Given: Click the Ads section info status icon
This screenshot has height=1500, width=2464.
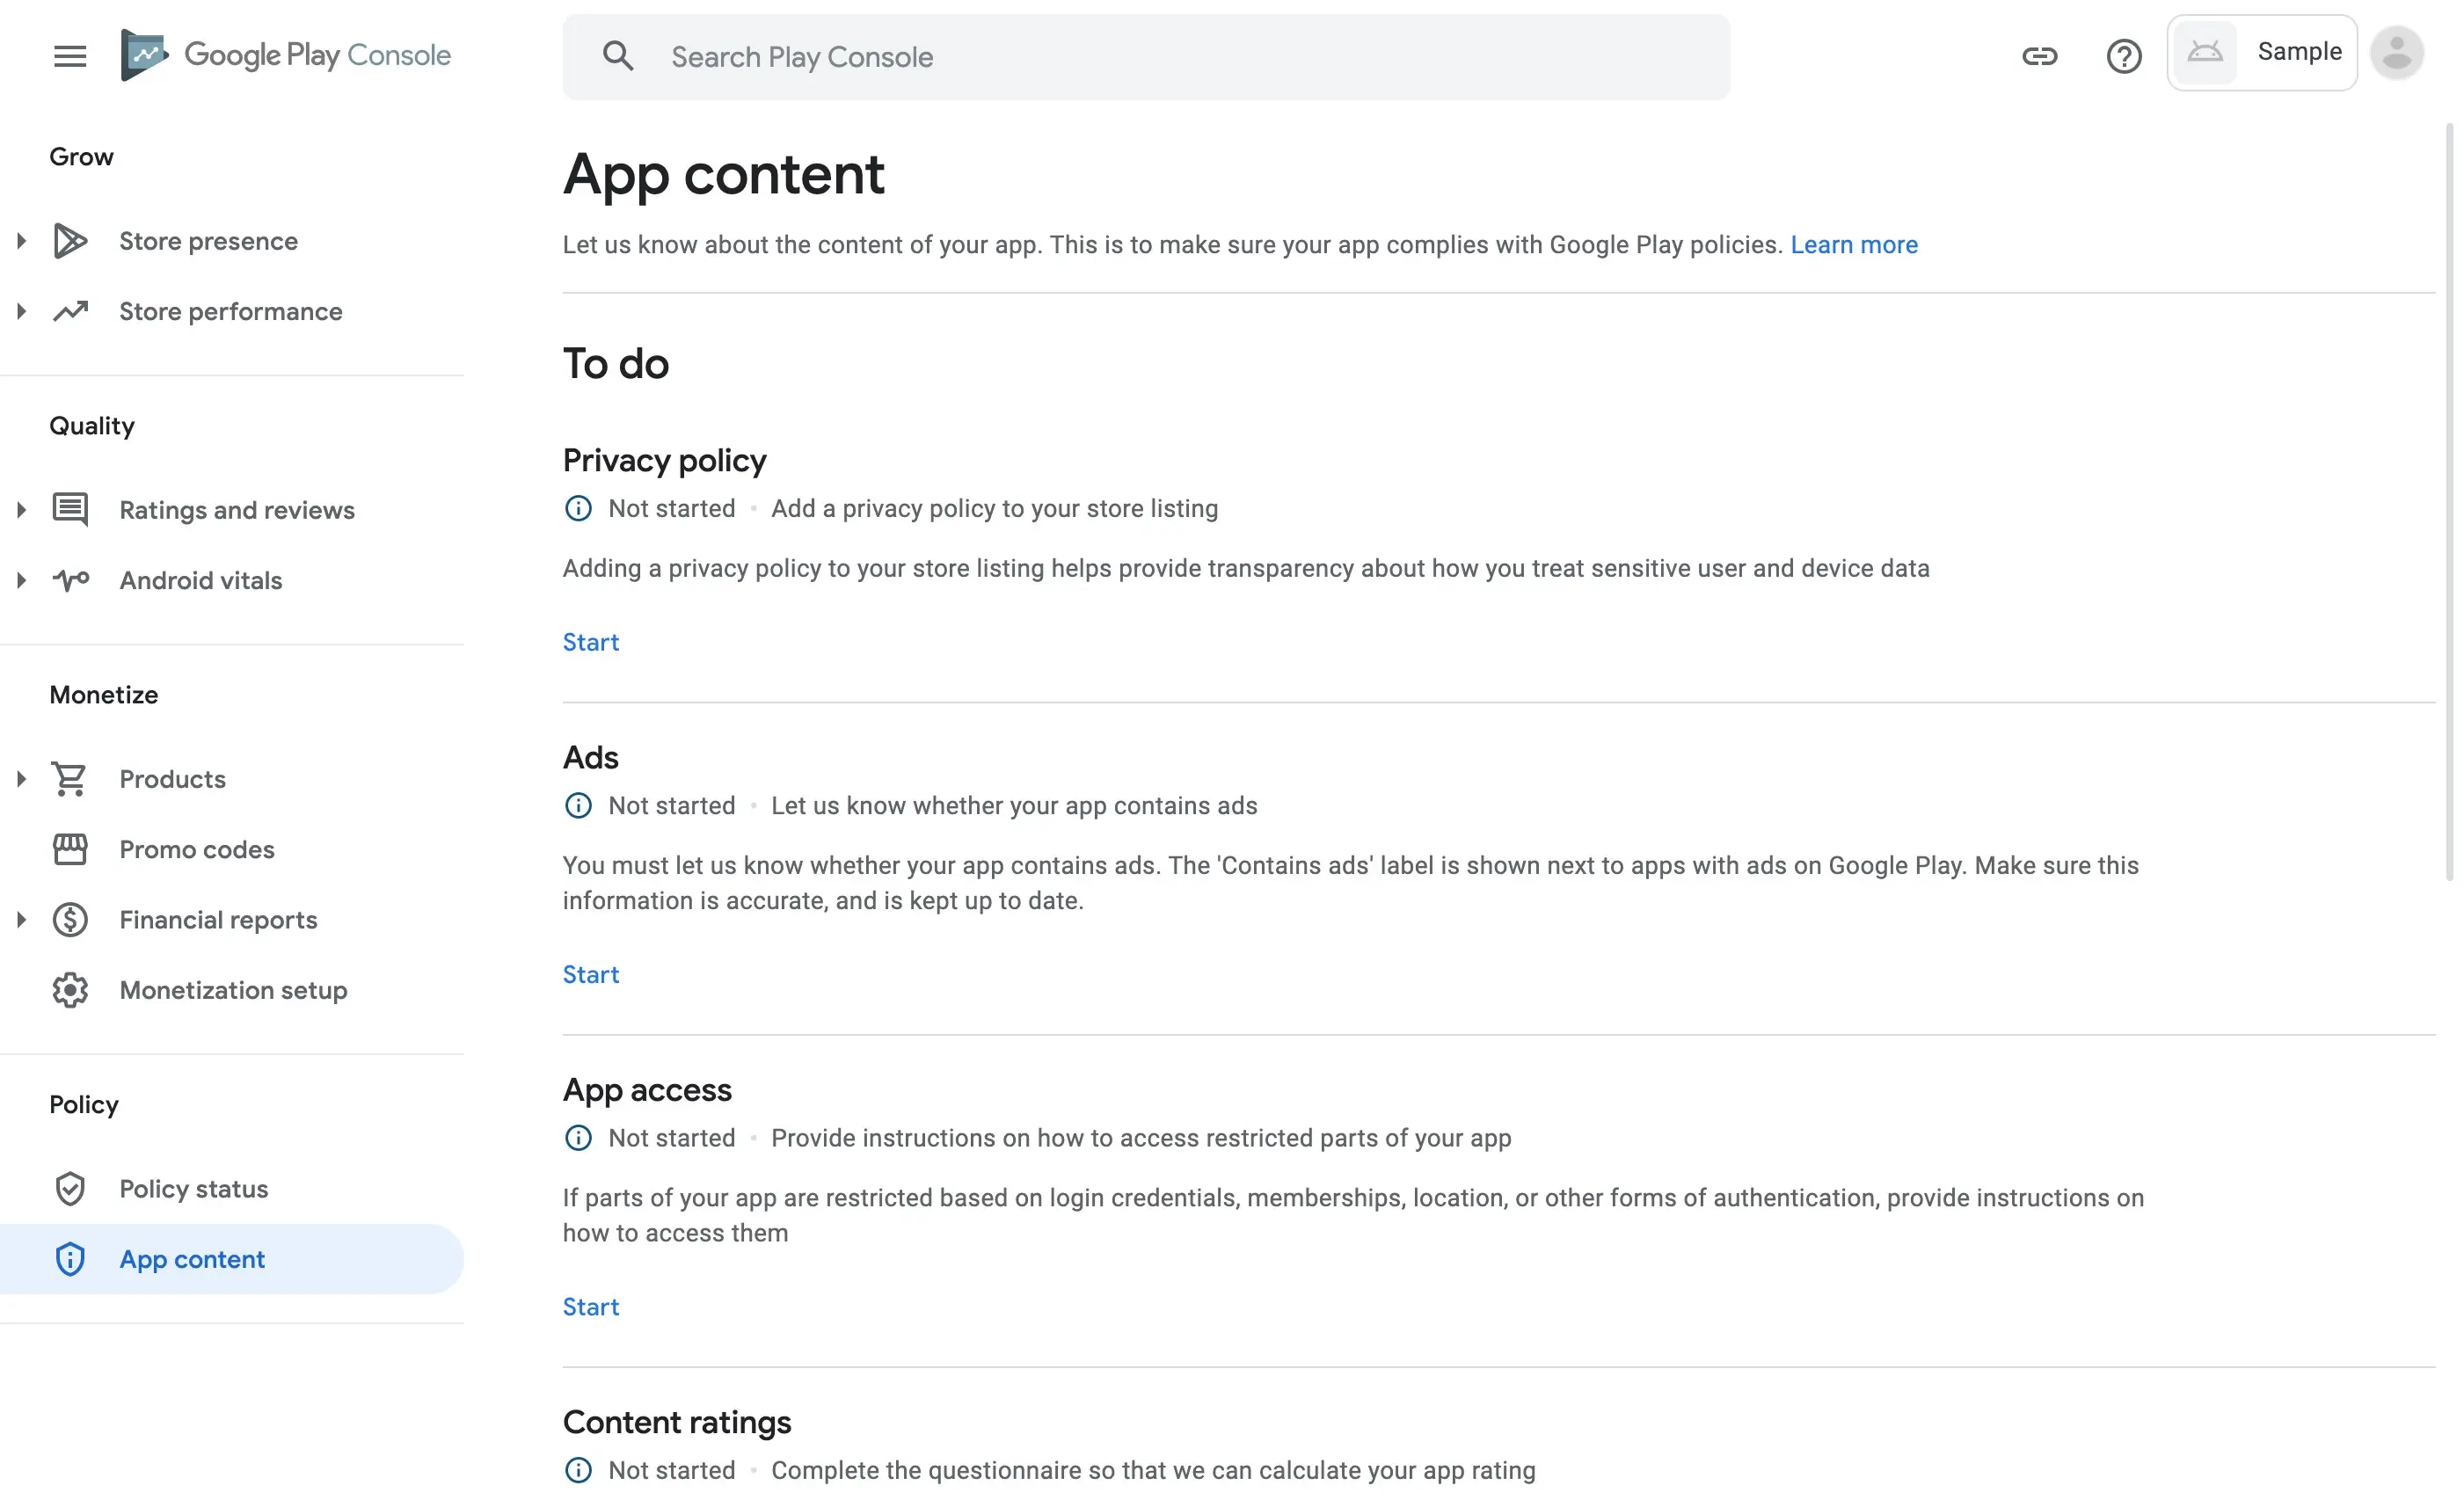Looking at the screenshot, I should coord(578,806).
